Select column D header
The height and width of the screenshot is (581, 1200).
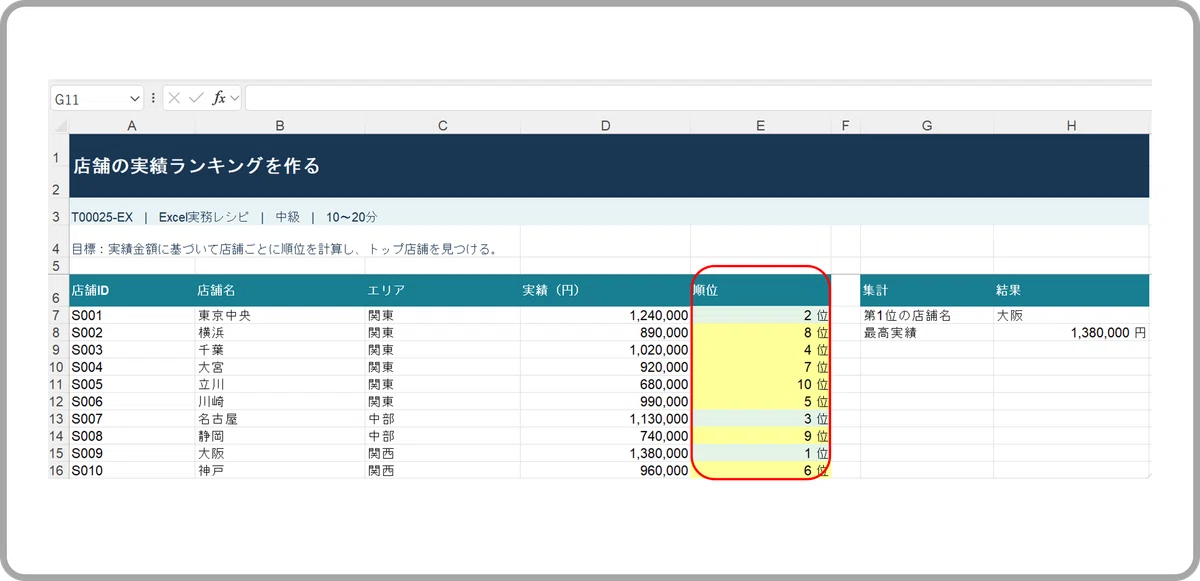(x=605, y=126)
